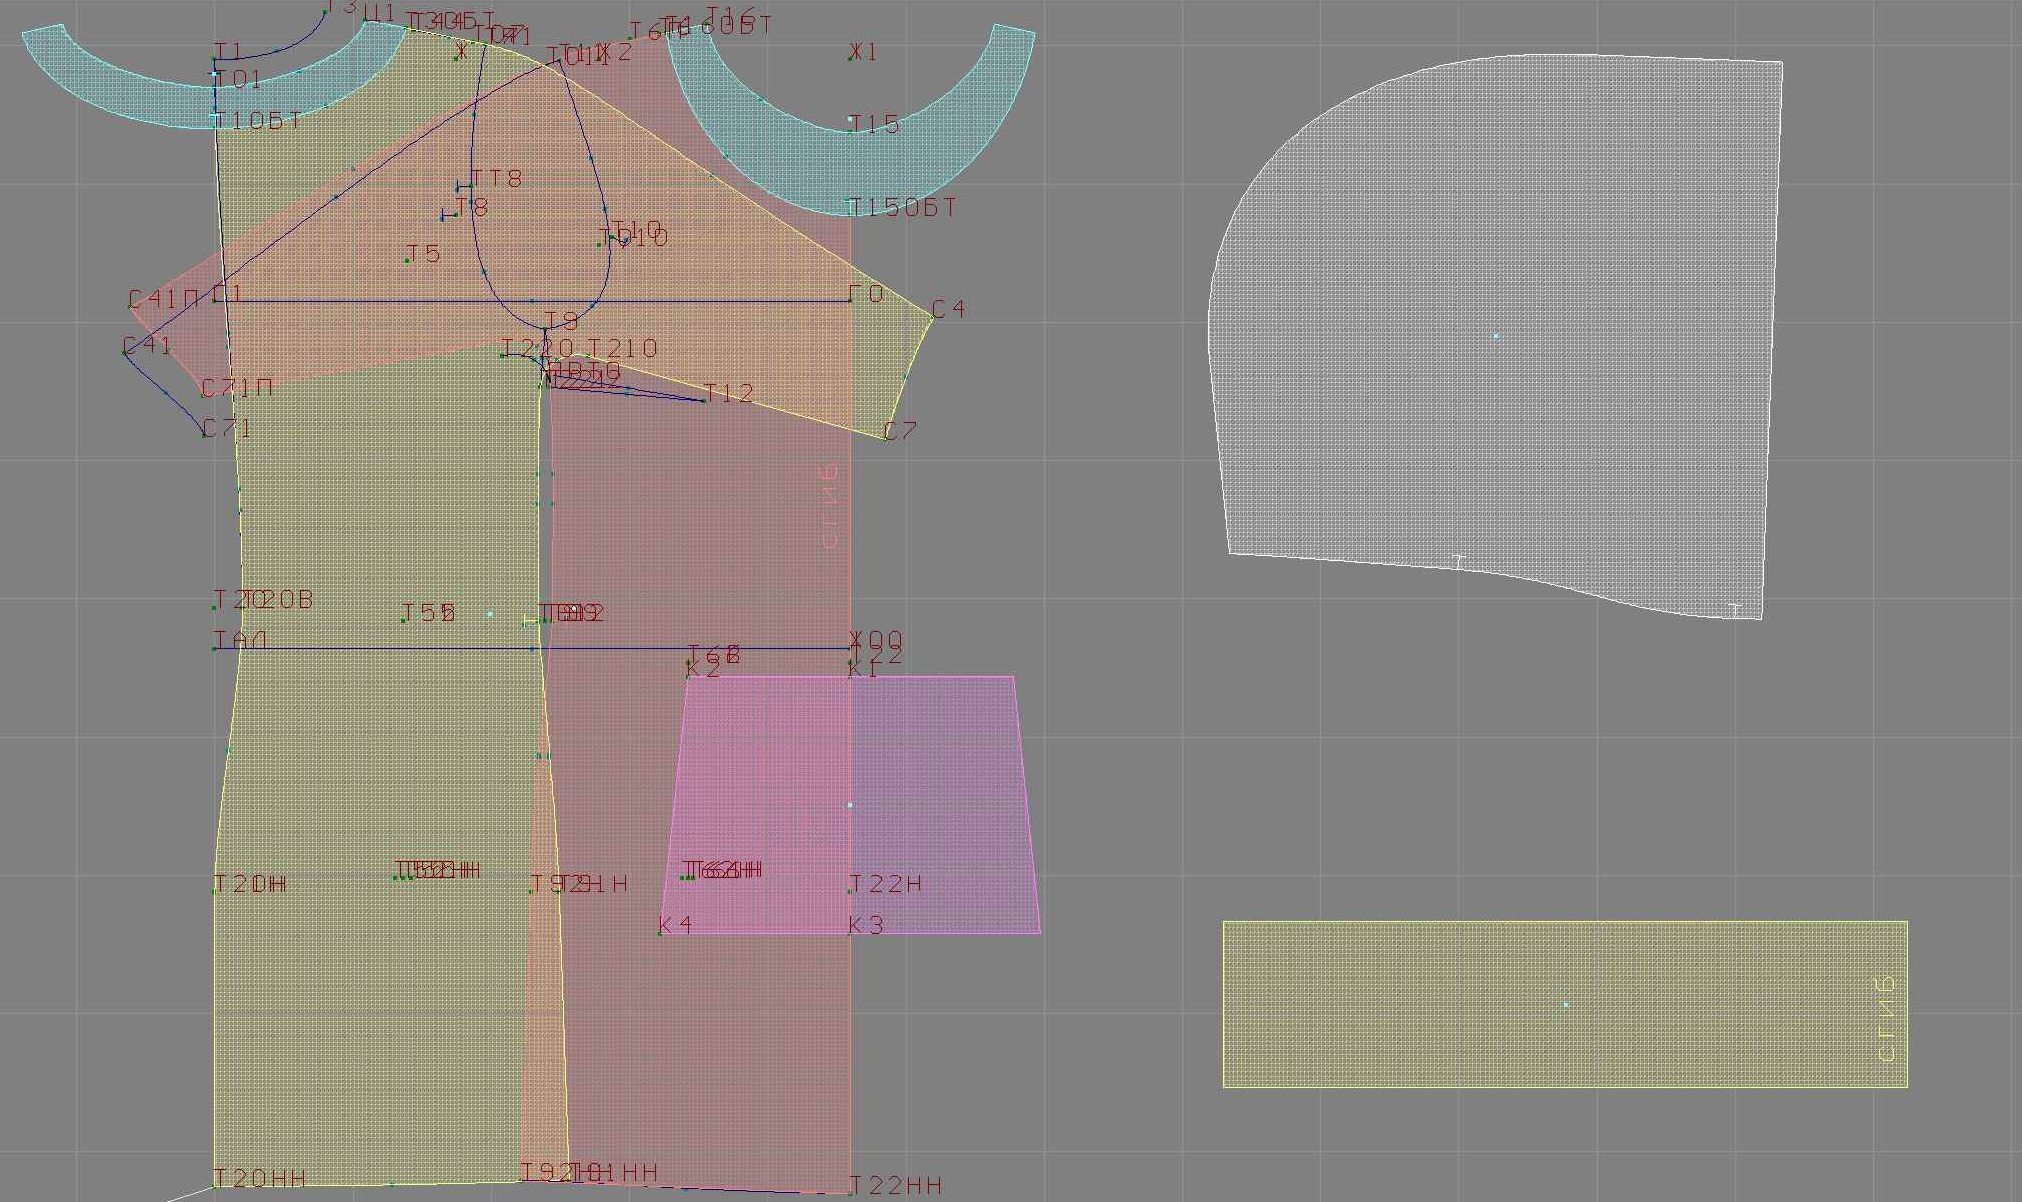This screenshot has height=1202, width=2022.
Task: Click the point labeled Т12 at the dart tip
Action: click(x=706, y=400)
